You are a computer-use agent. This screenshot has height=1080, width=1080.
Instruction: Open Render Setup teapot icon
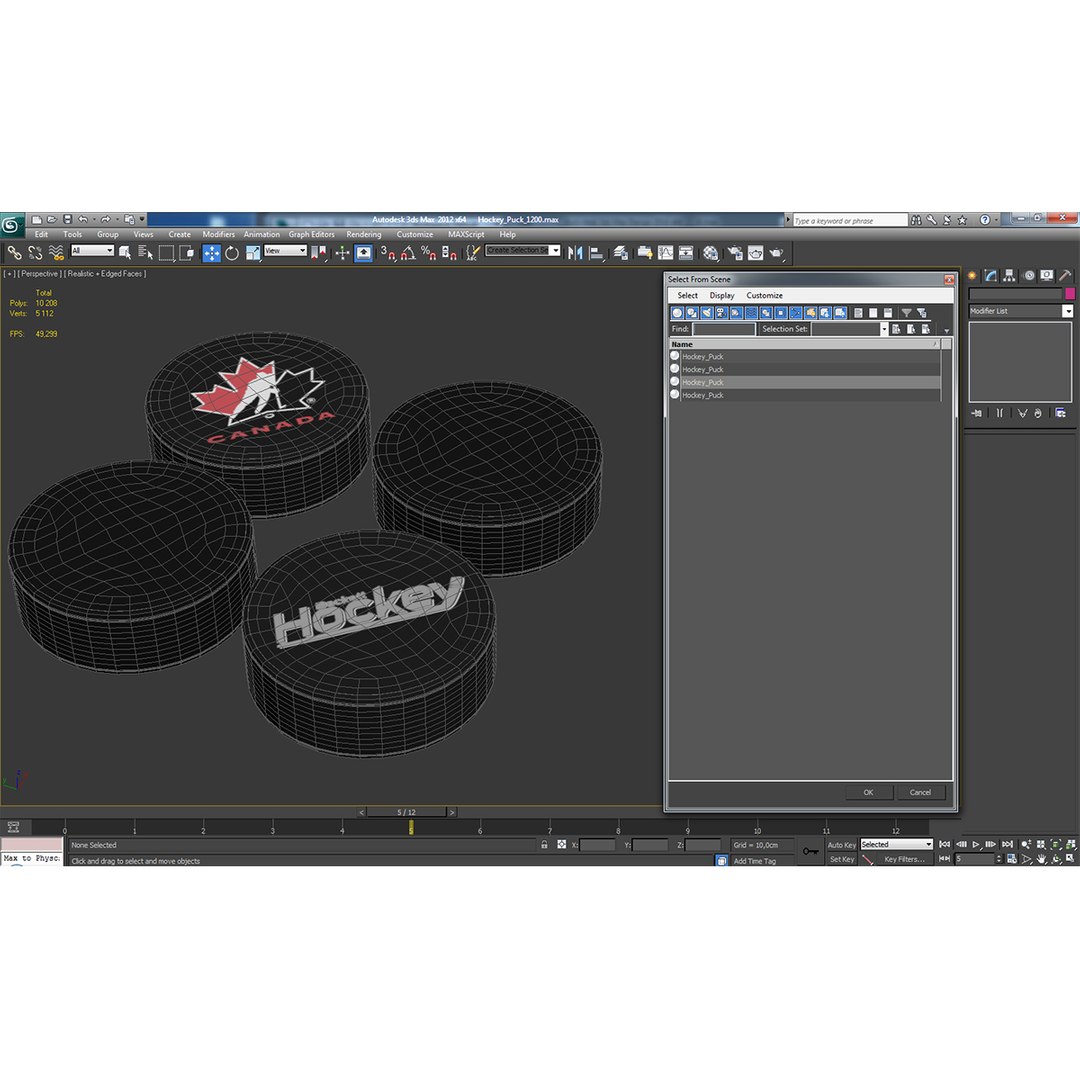(735, 253)
